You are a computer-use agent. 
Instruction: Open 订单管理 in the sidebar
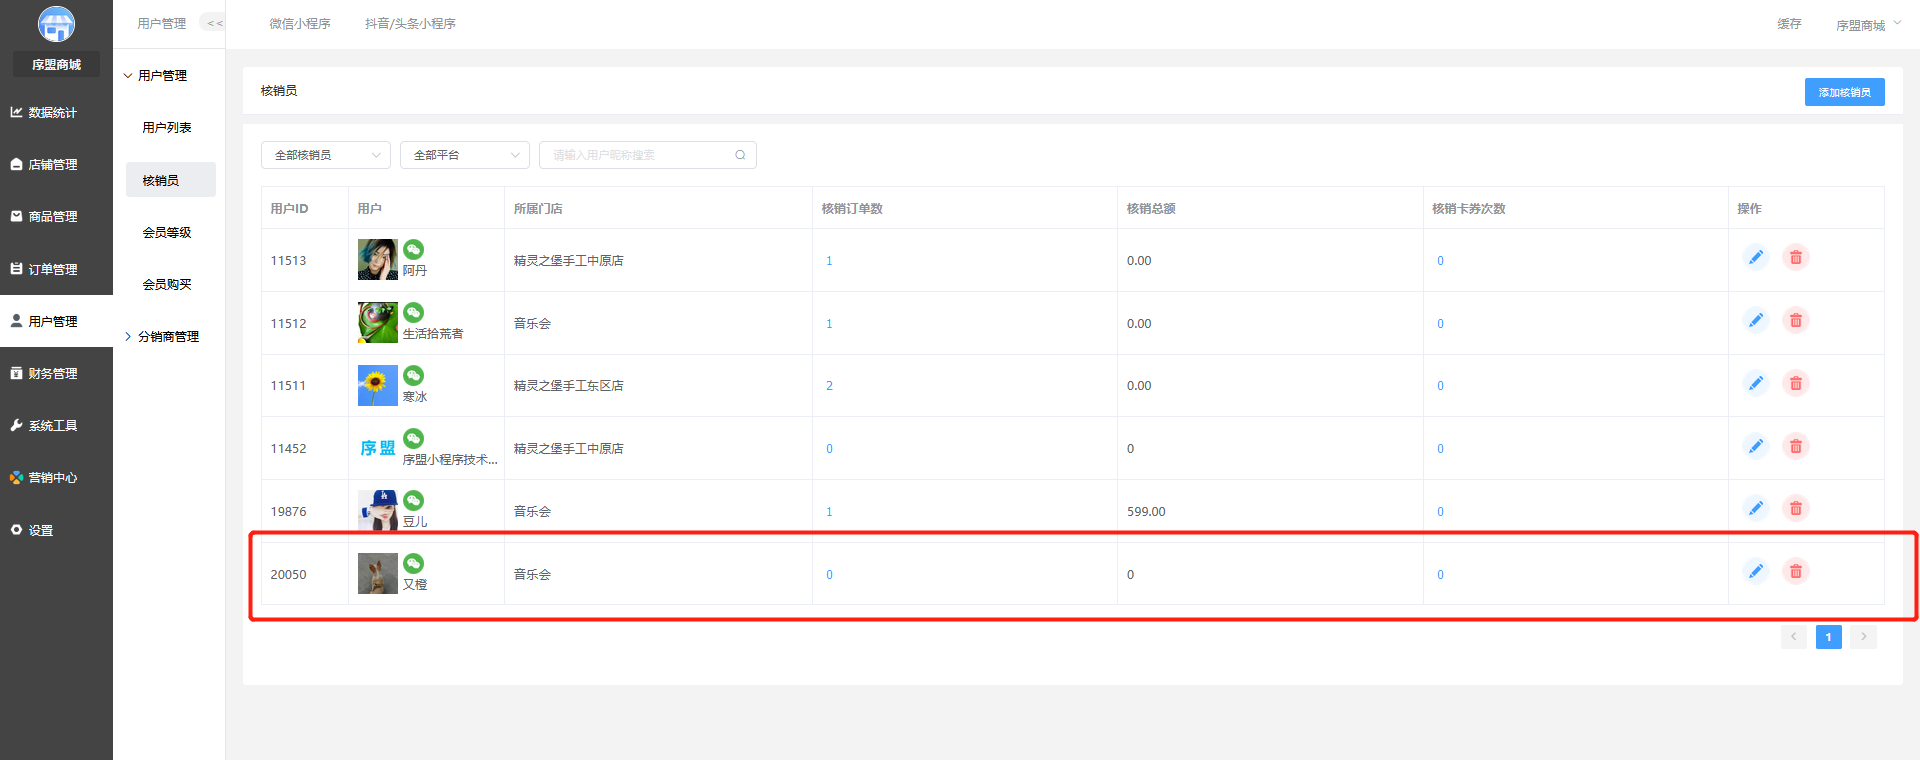click(56, 270)
